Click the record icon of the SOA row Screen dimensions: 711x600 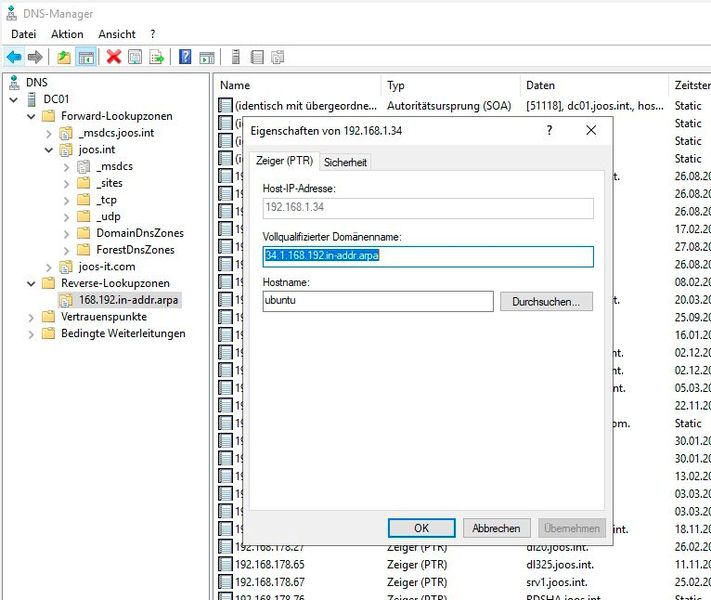(225, 105)
